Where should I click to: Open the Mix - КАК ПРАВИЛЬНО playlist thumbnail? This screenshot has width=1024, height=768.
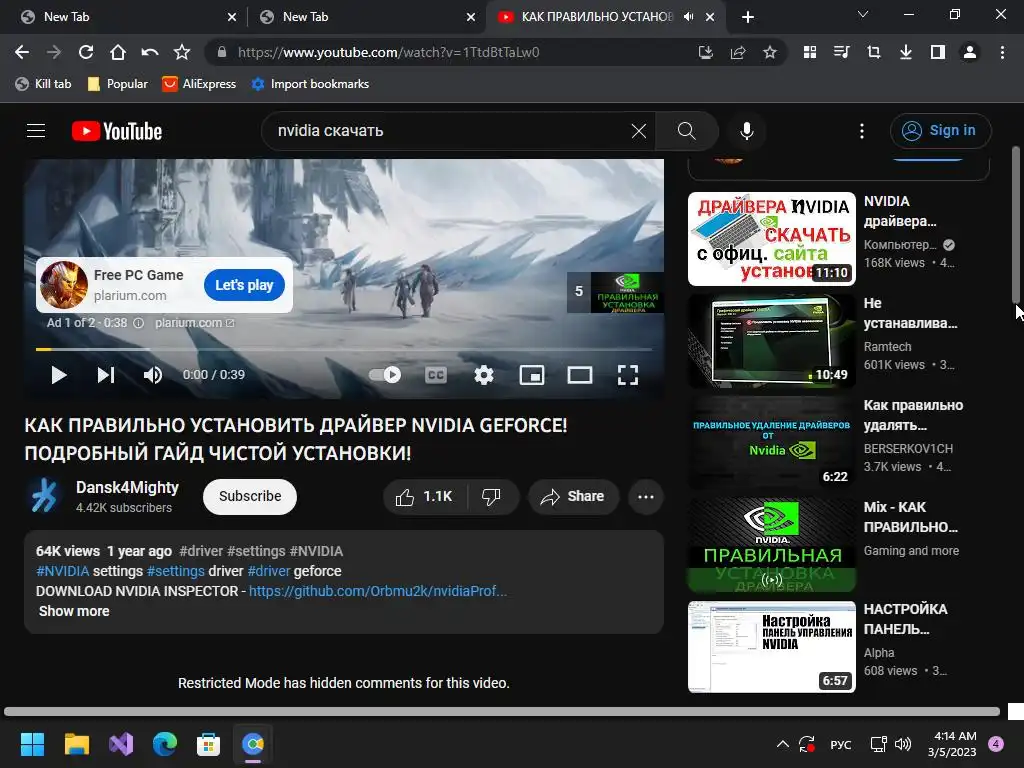tap(771, 545)
